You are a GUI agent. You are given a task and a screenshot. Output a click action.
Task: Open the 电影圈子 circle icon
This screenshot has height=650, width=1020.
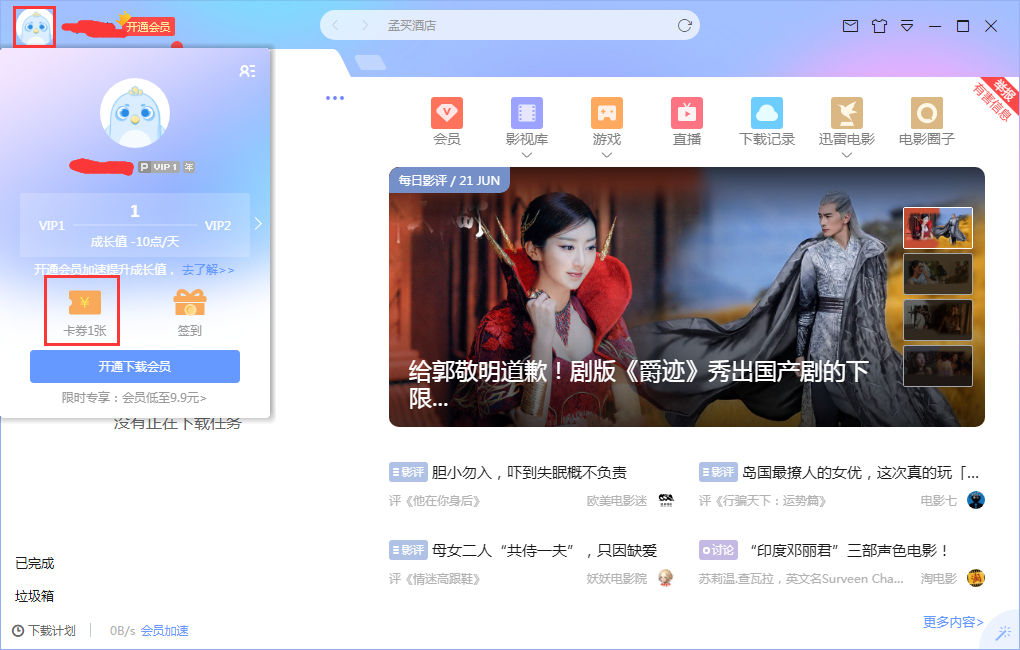tap(927, 113)
